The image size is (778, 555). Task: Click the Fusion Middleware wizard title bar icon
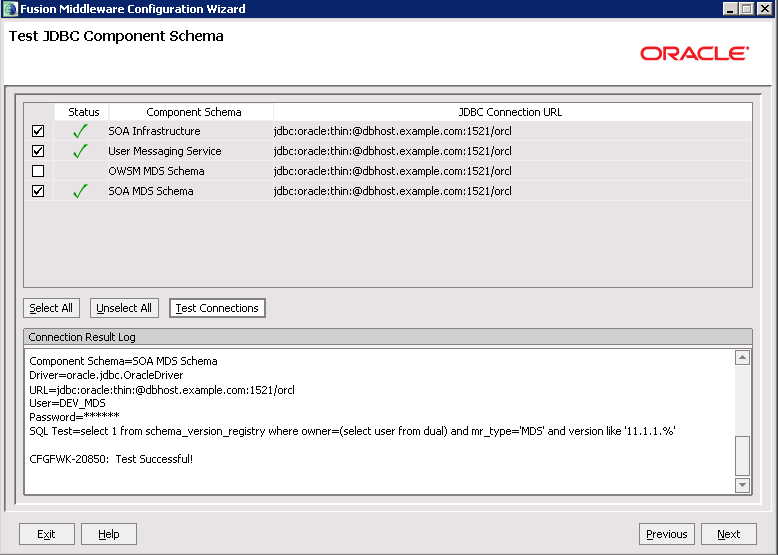[10, 9]
